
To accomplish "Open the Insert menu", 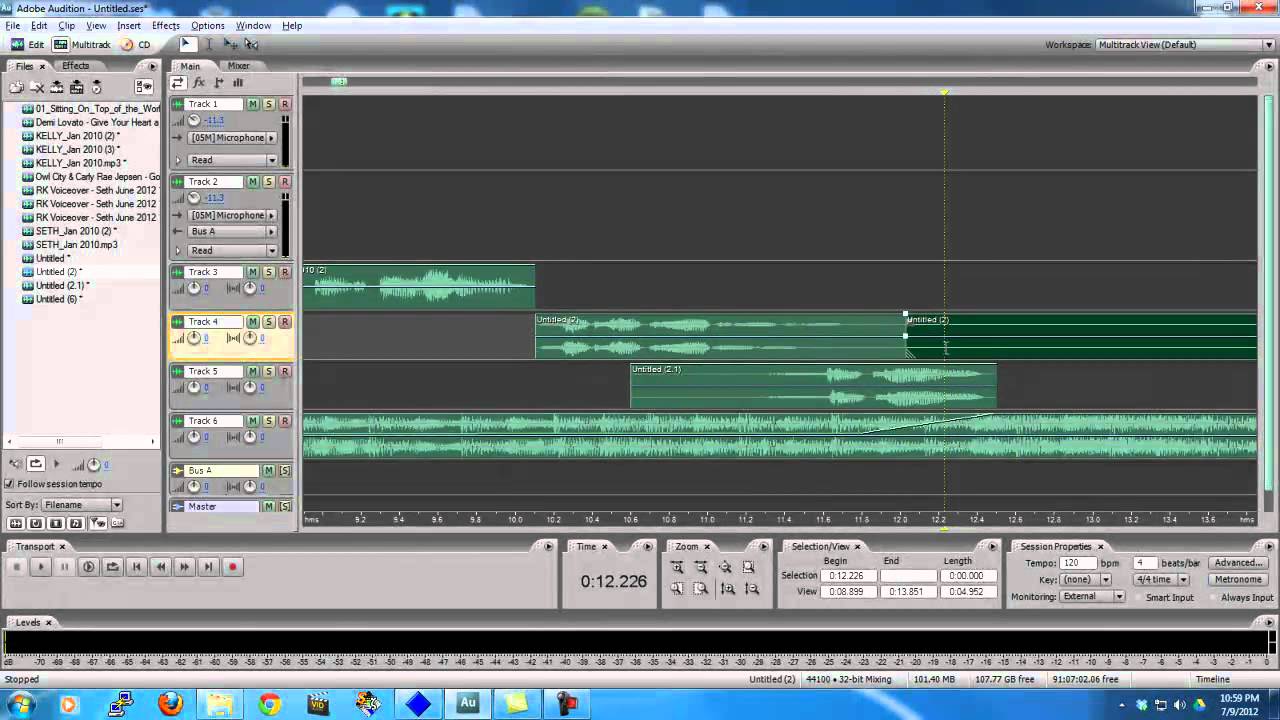I will point(129,26).
